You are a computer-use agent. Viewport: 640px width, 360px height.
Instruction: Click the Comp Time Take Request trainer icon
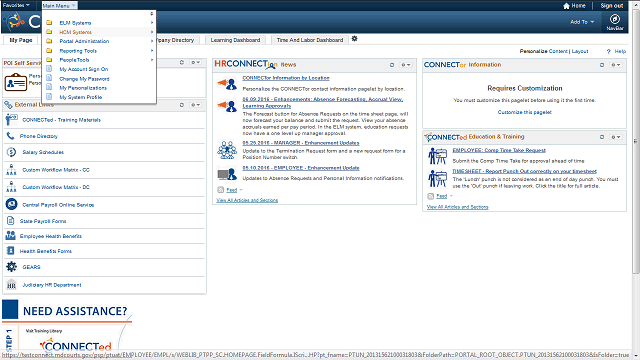(437, 156)
